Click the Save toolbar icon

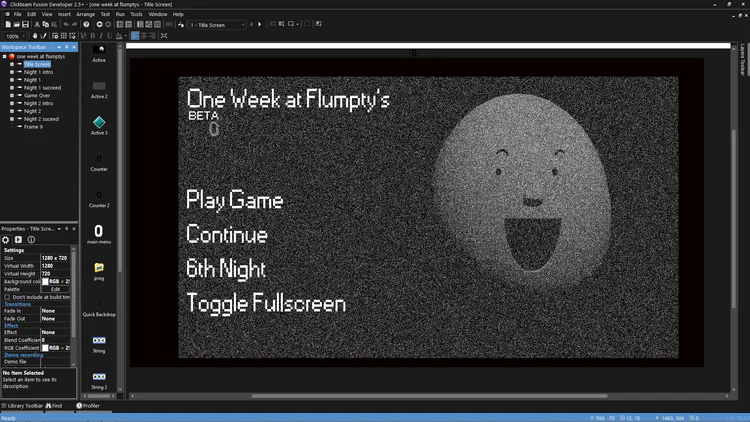coord(25,24)
